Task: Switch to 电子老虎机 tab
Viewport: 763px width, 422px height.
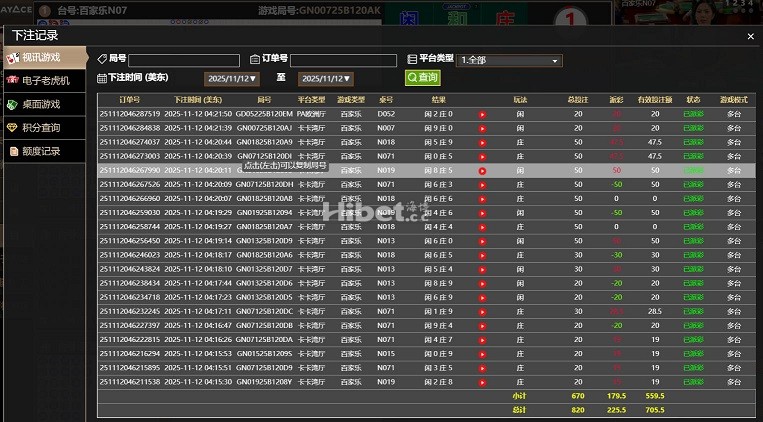Action: point(44,80)
